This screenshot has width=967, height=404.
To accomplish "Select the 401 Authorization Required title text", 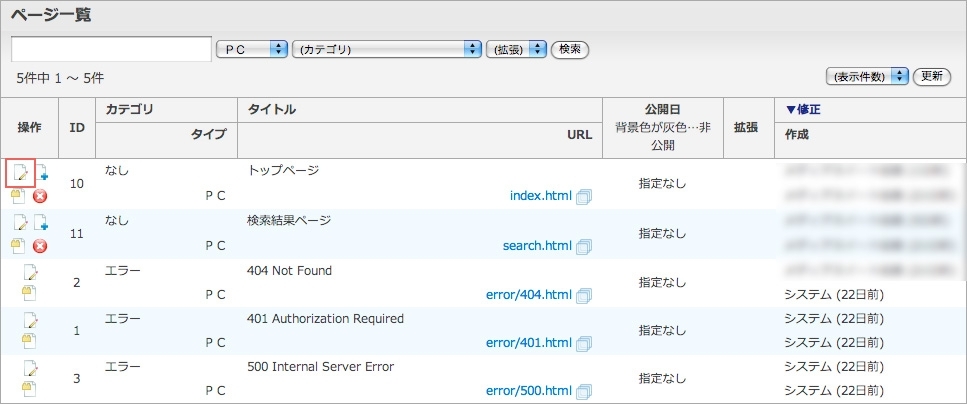I will pyautogui.click(x=325, y=319).
